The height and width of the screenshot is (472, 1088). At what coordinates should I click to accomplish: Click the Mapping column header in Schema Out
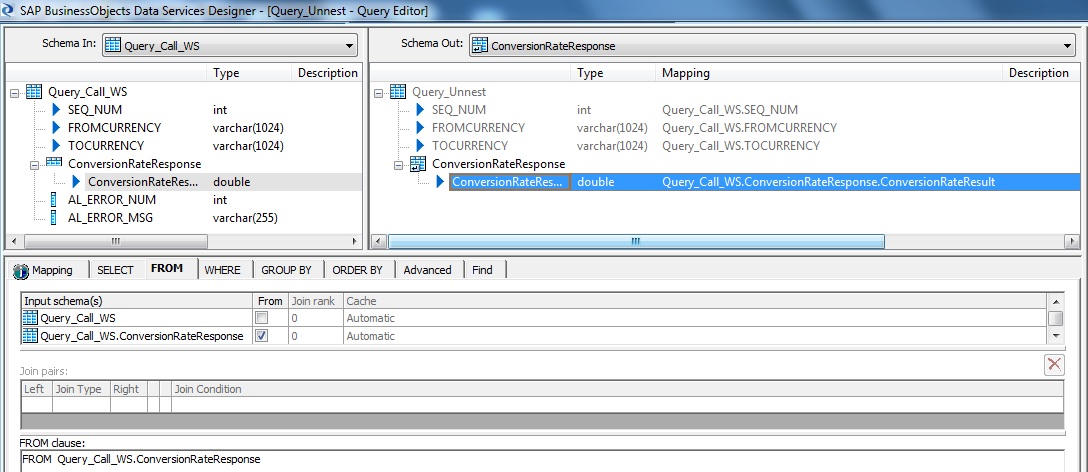click(x=829, y=73)
